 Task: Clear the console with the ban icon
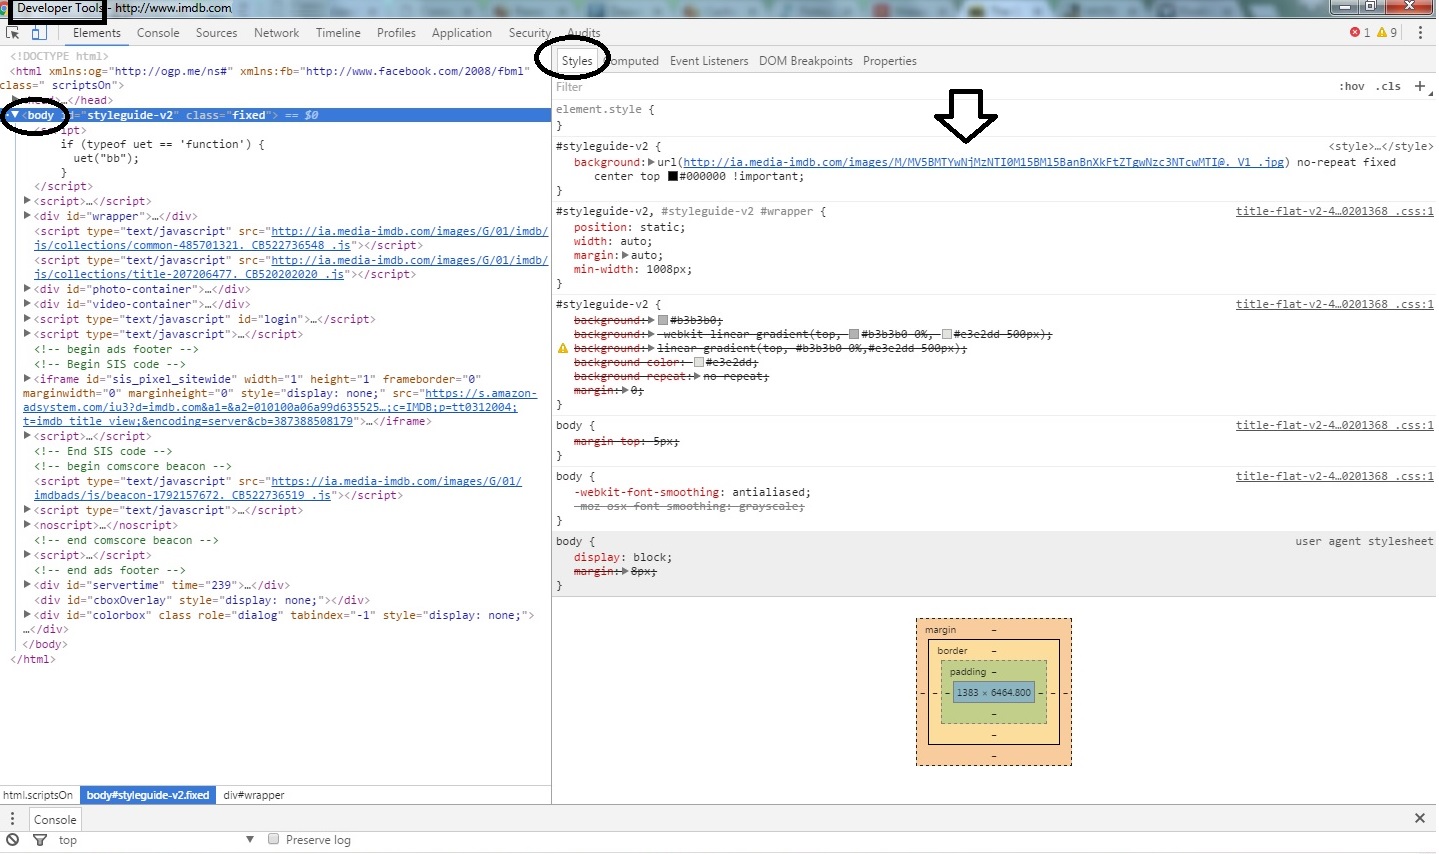pos(13,840)
